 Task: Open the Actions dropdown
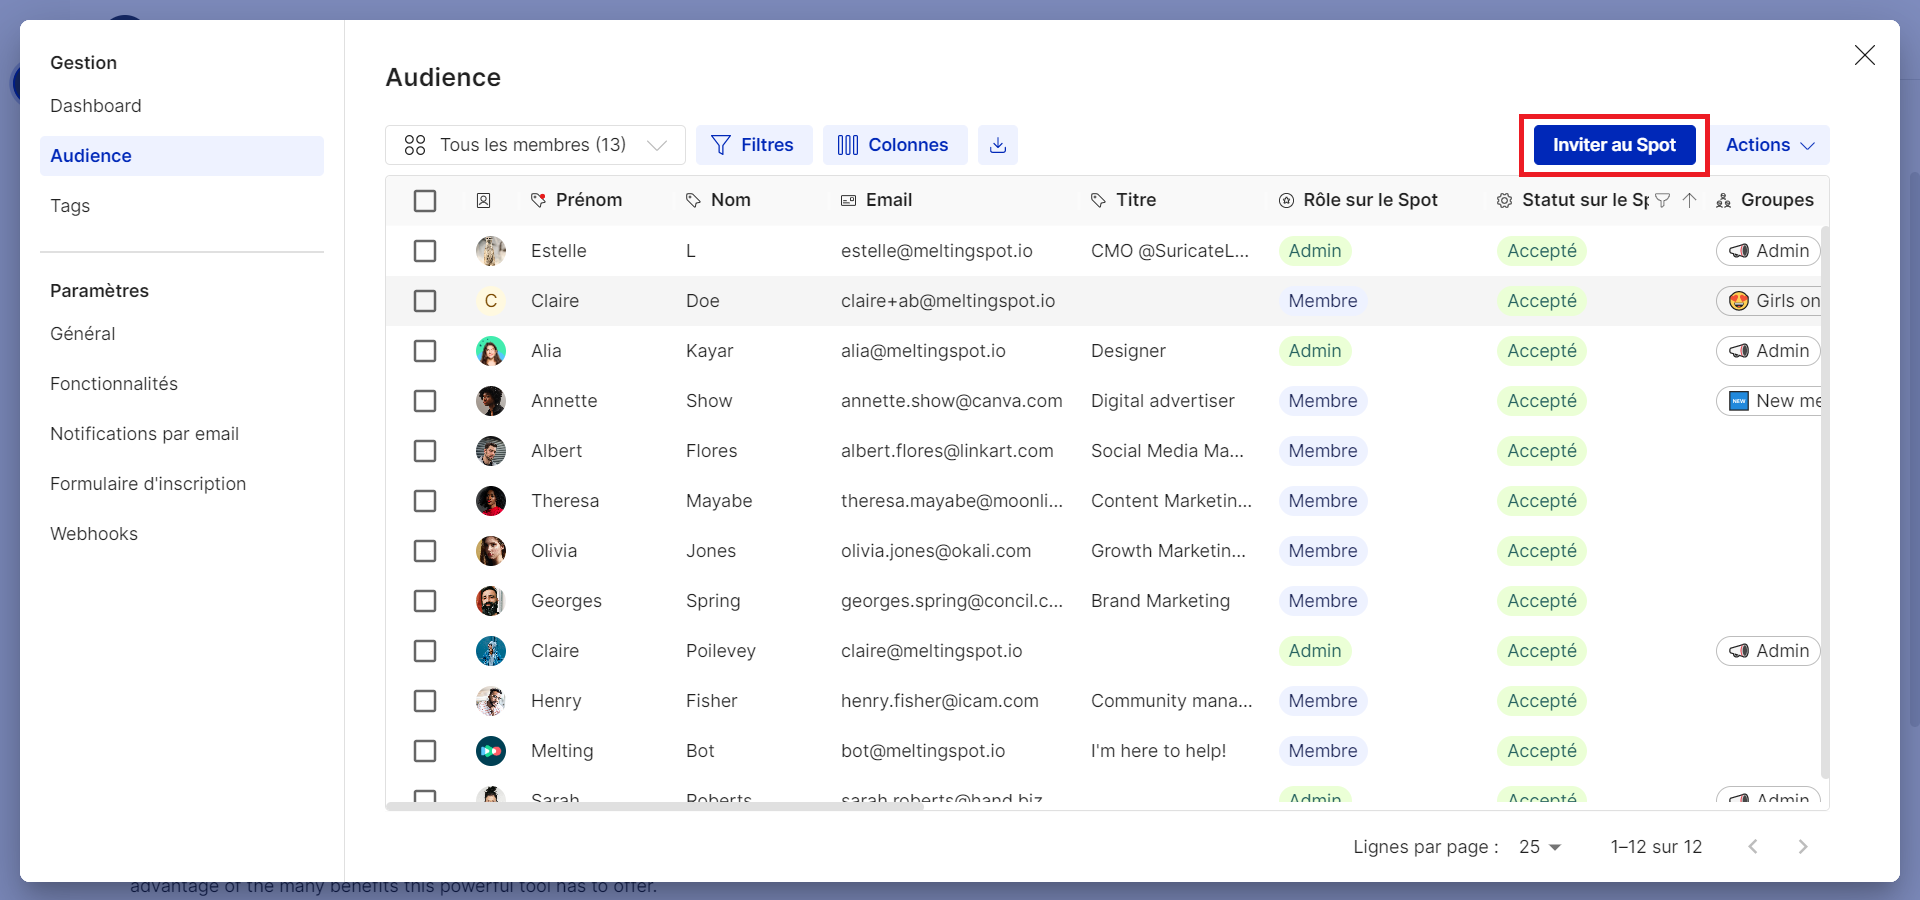(x=1768, y=145)
